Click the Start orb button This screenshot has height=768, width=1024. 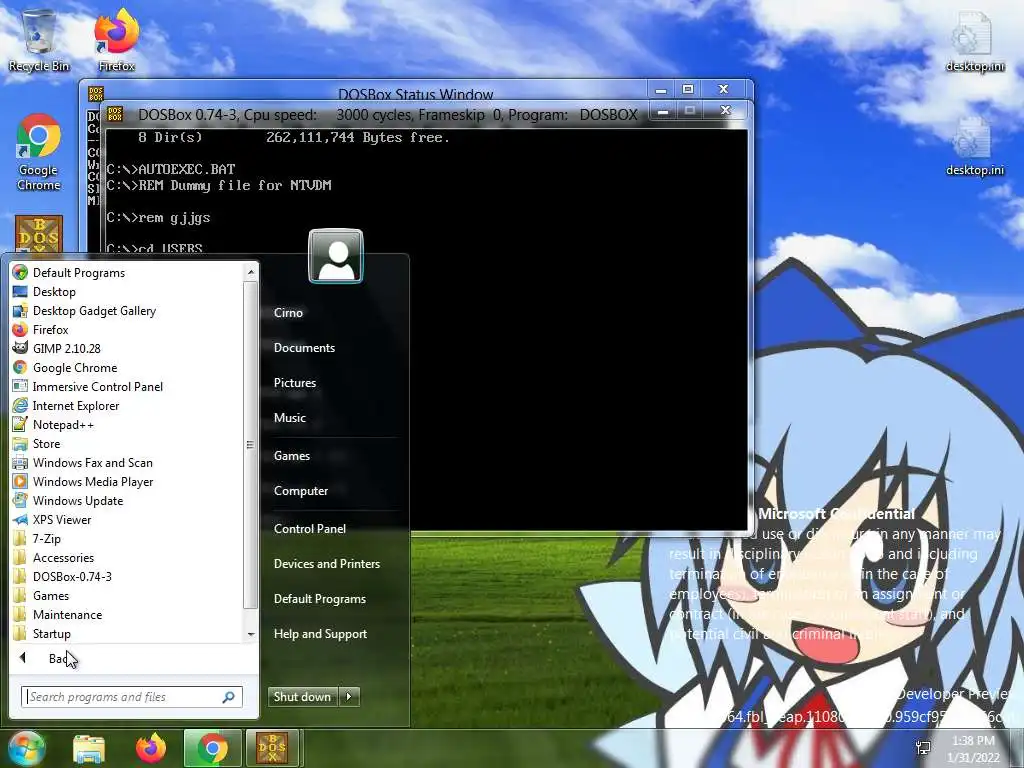click(x=25, y=748)
